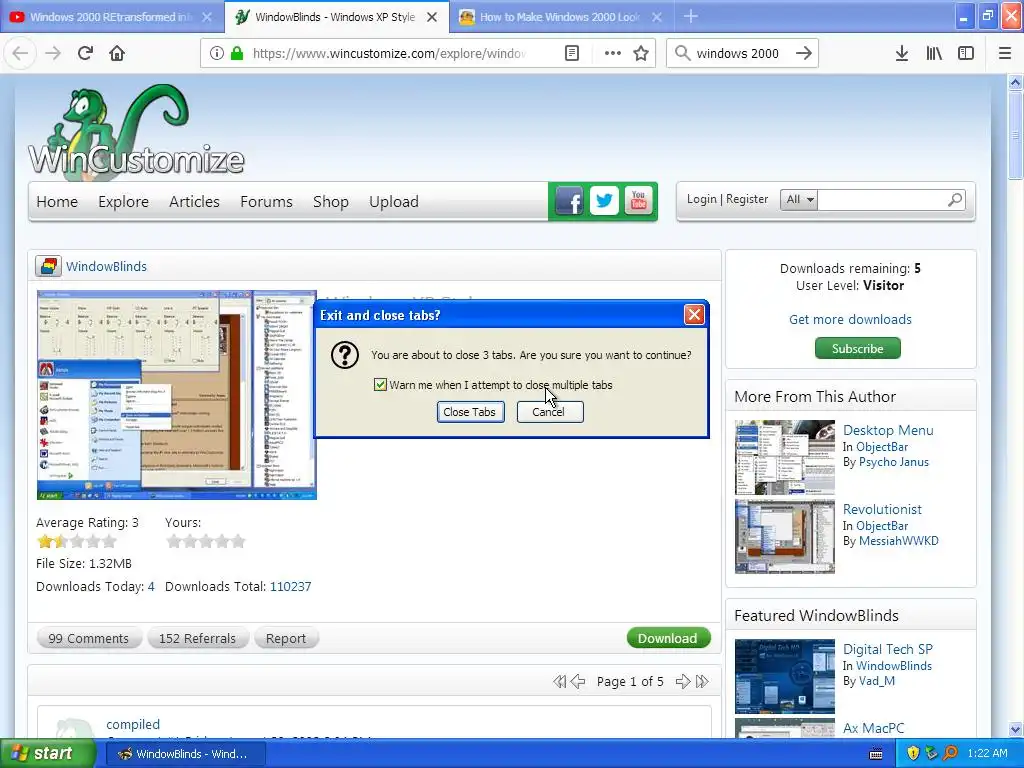1024x768 pixels.
Task: Open the Upload menu item
Action: [x=394, y=202]
